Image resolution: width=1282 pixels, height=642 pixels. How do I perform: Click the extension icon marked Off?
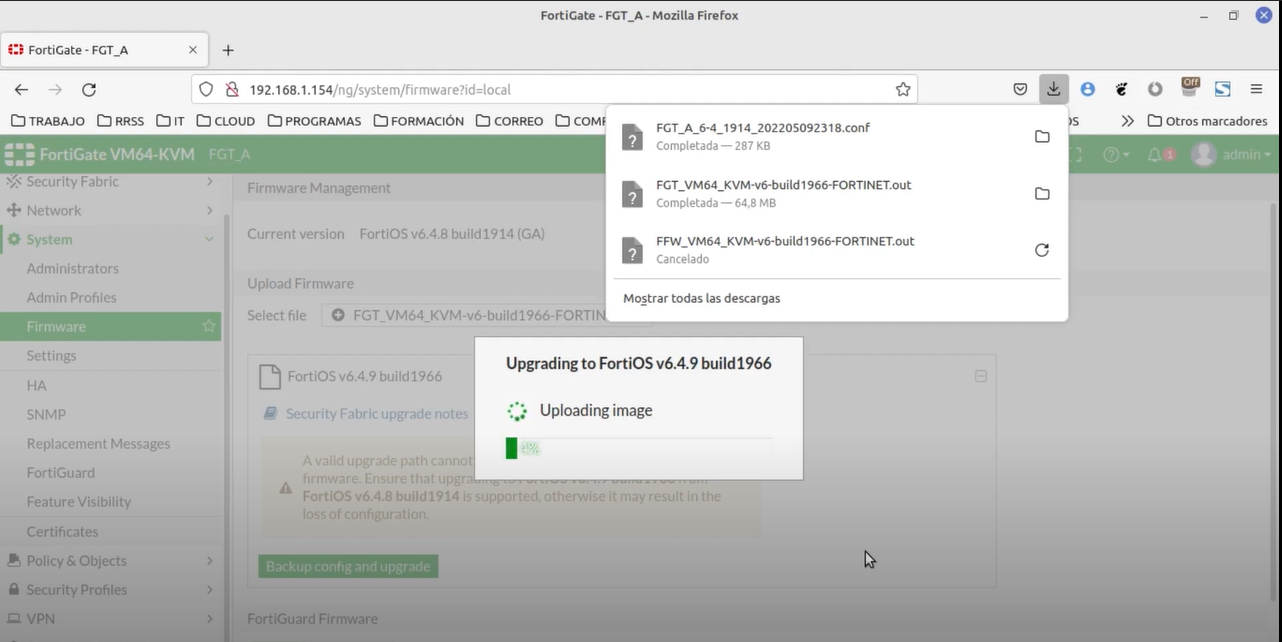pos(1190,87)
